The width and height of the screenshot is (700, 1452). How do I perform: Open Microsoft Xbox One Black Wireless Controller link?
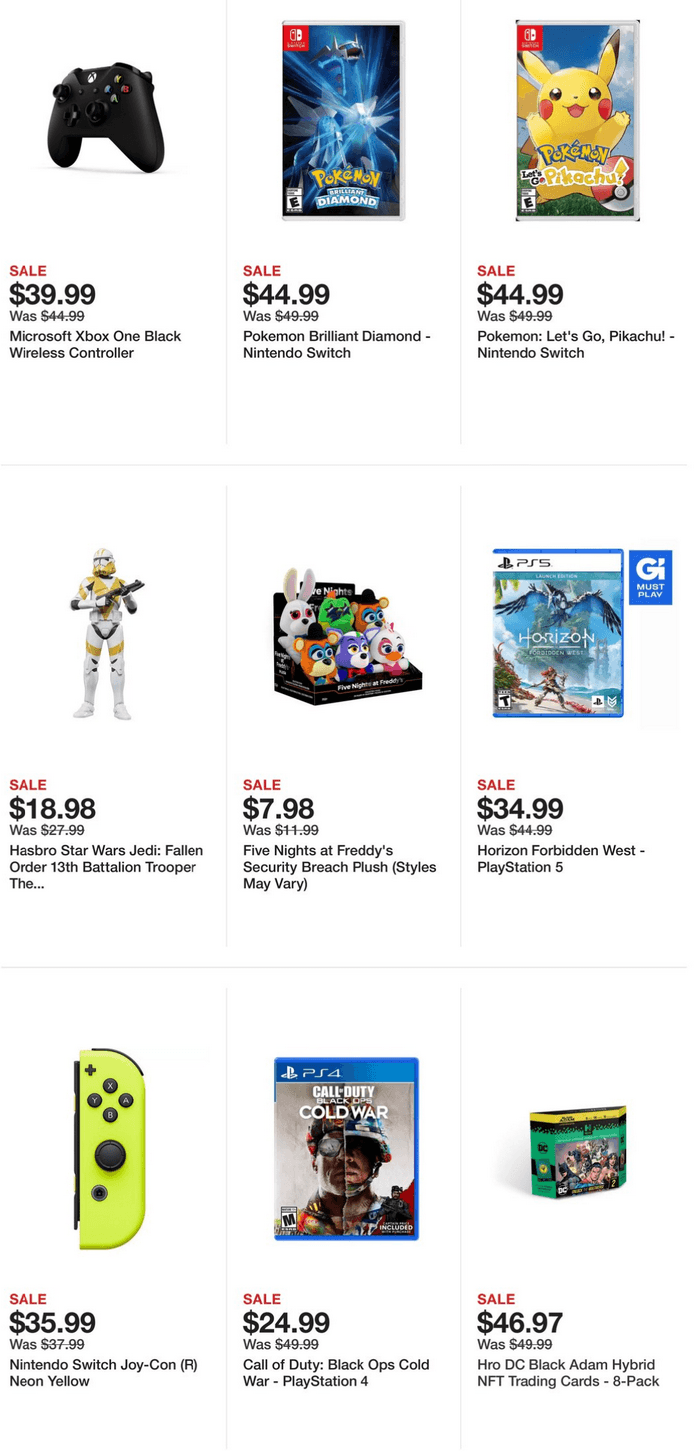(x=95, y=344)
